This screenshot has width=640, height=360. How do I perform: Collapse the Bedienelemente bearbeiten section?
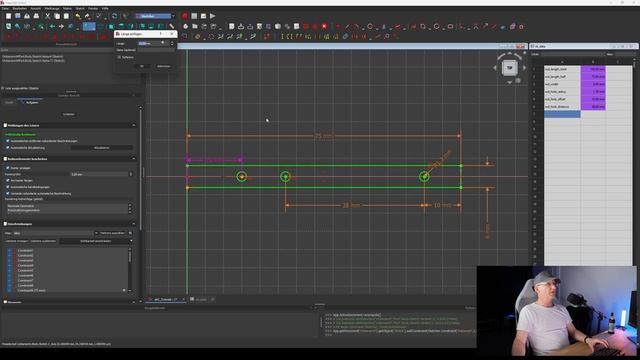(x=133, y=159)
